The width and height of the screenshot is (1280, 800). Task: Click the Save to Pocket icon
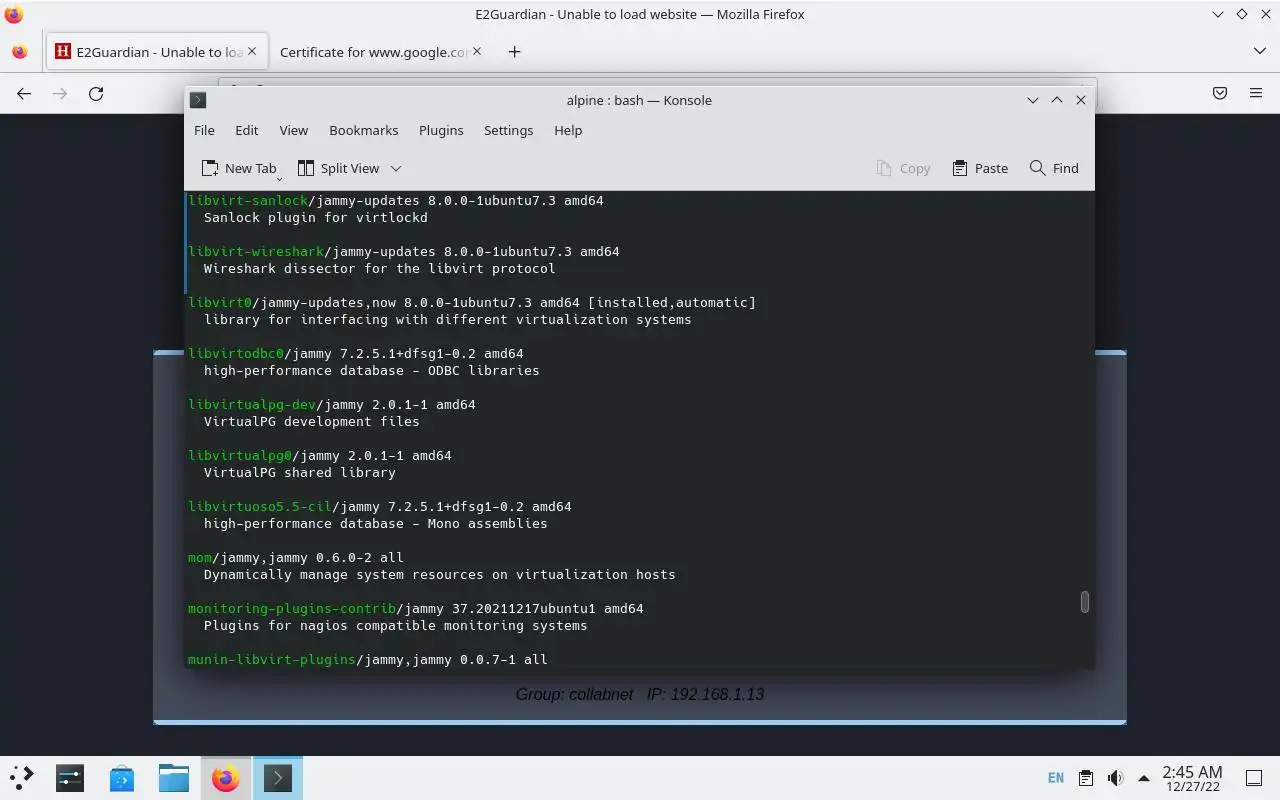(x=1220, y=93)
